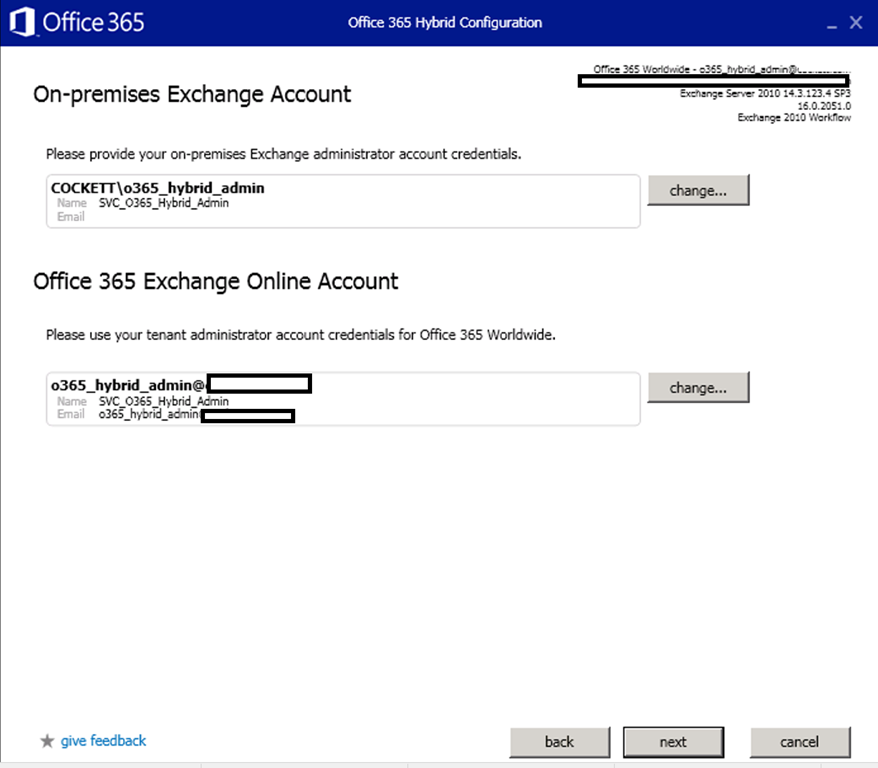Change the on-premises Exchange account credentials
The width and height of the screenshot is (878, 768).
pos(698,190)
